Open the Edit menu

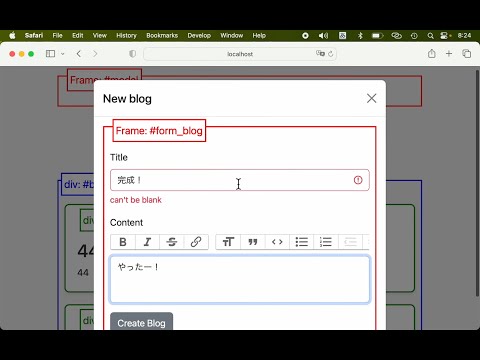(x=78, y=36)
